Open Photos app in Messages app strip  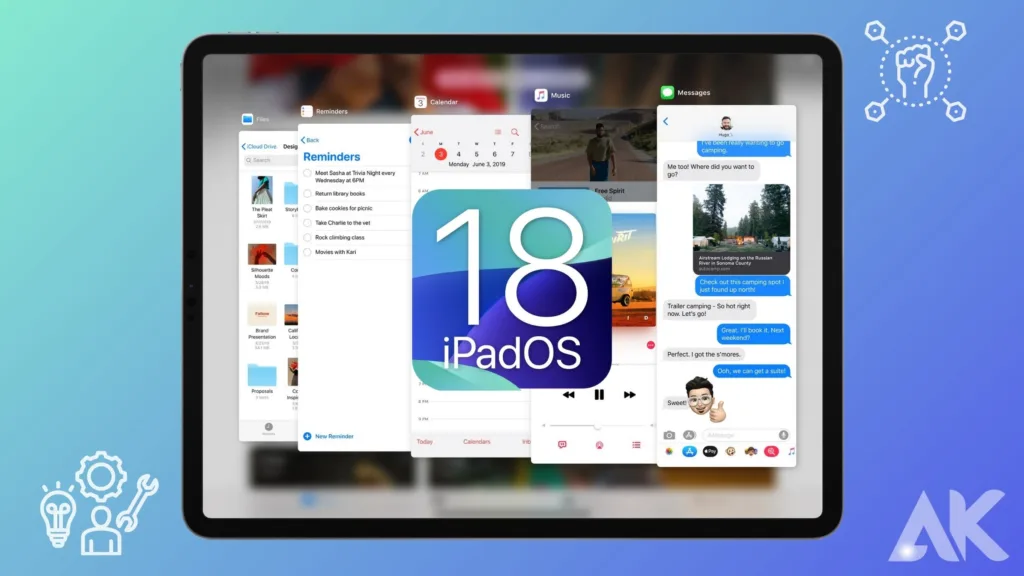pos(669,451)
